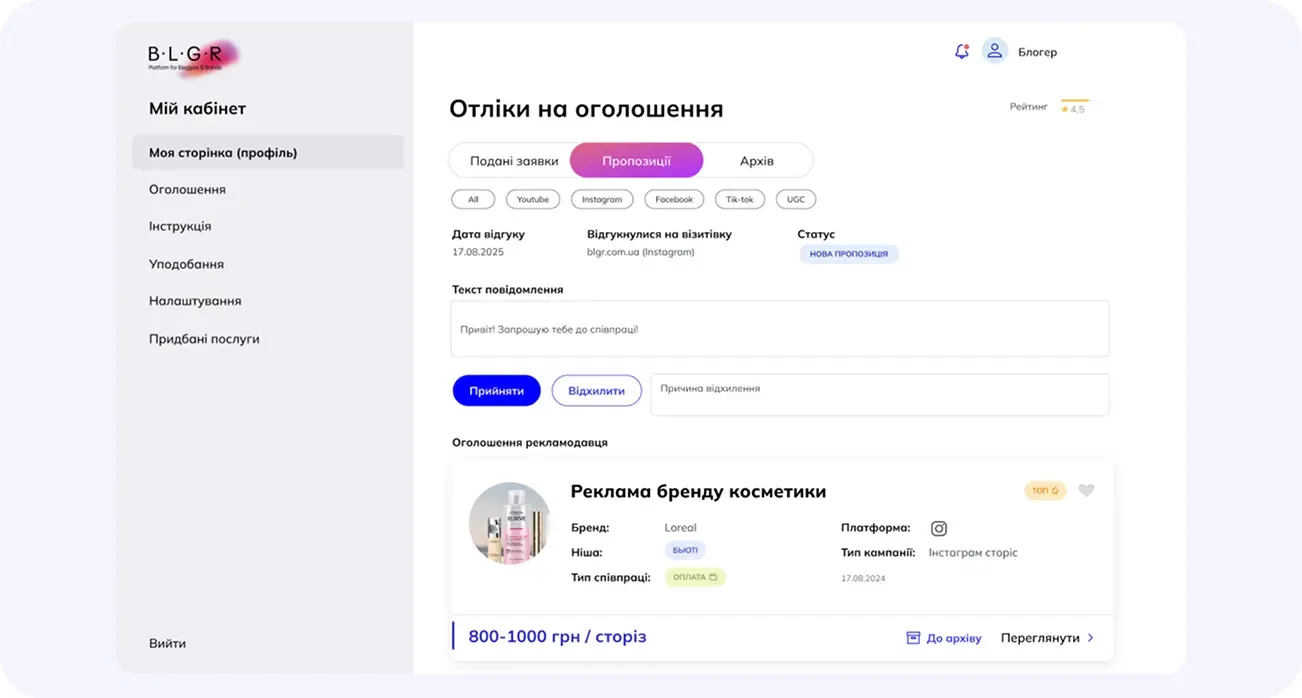Toggle the heart favorite icon on ad
The image size is (1302, 698).
(1086, 490)
